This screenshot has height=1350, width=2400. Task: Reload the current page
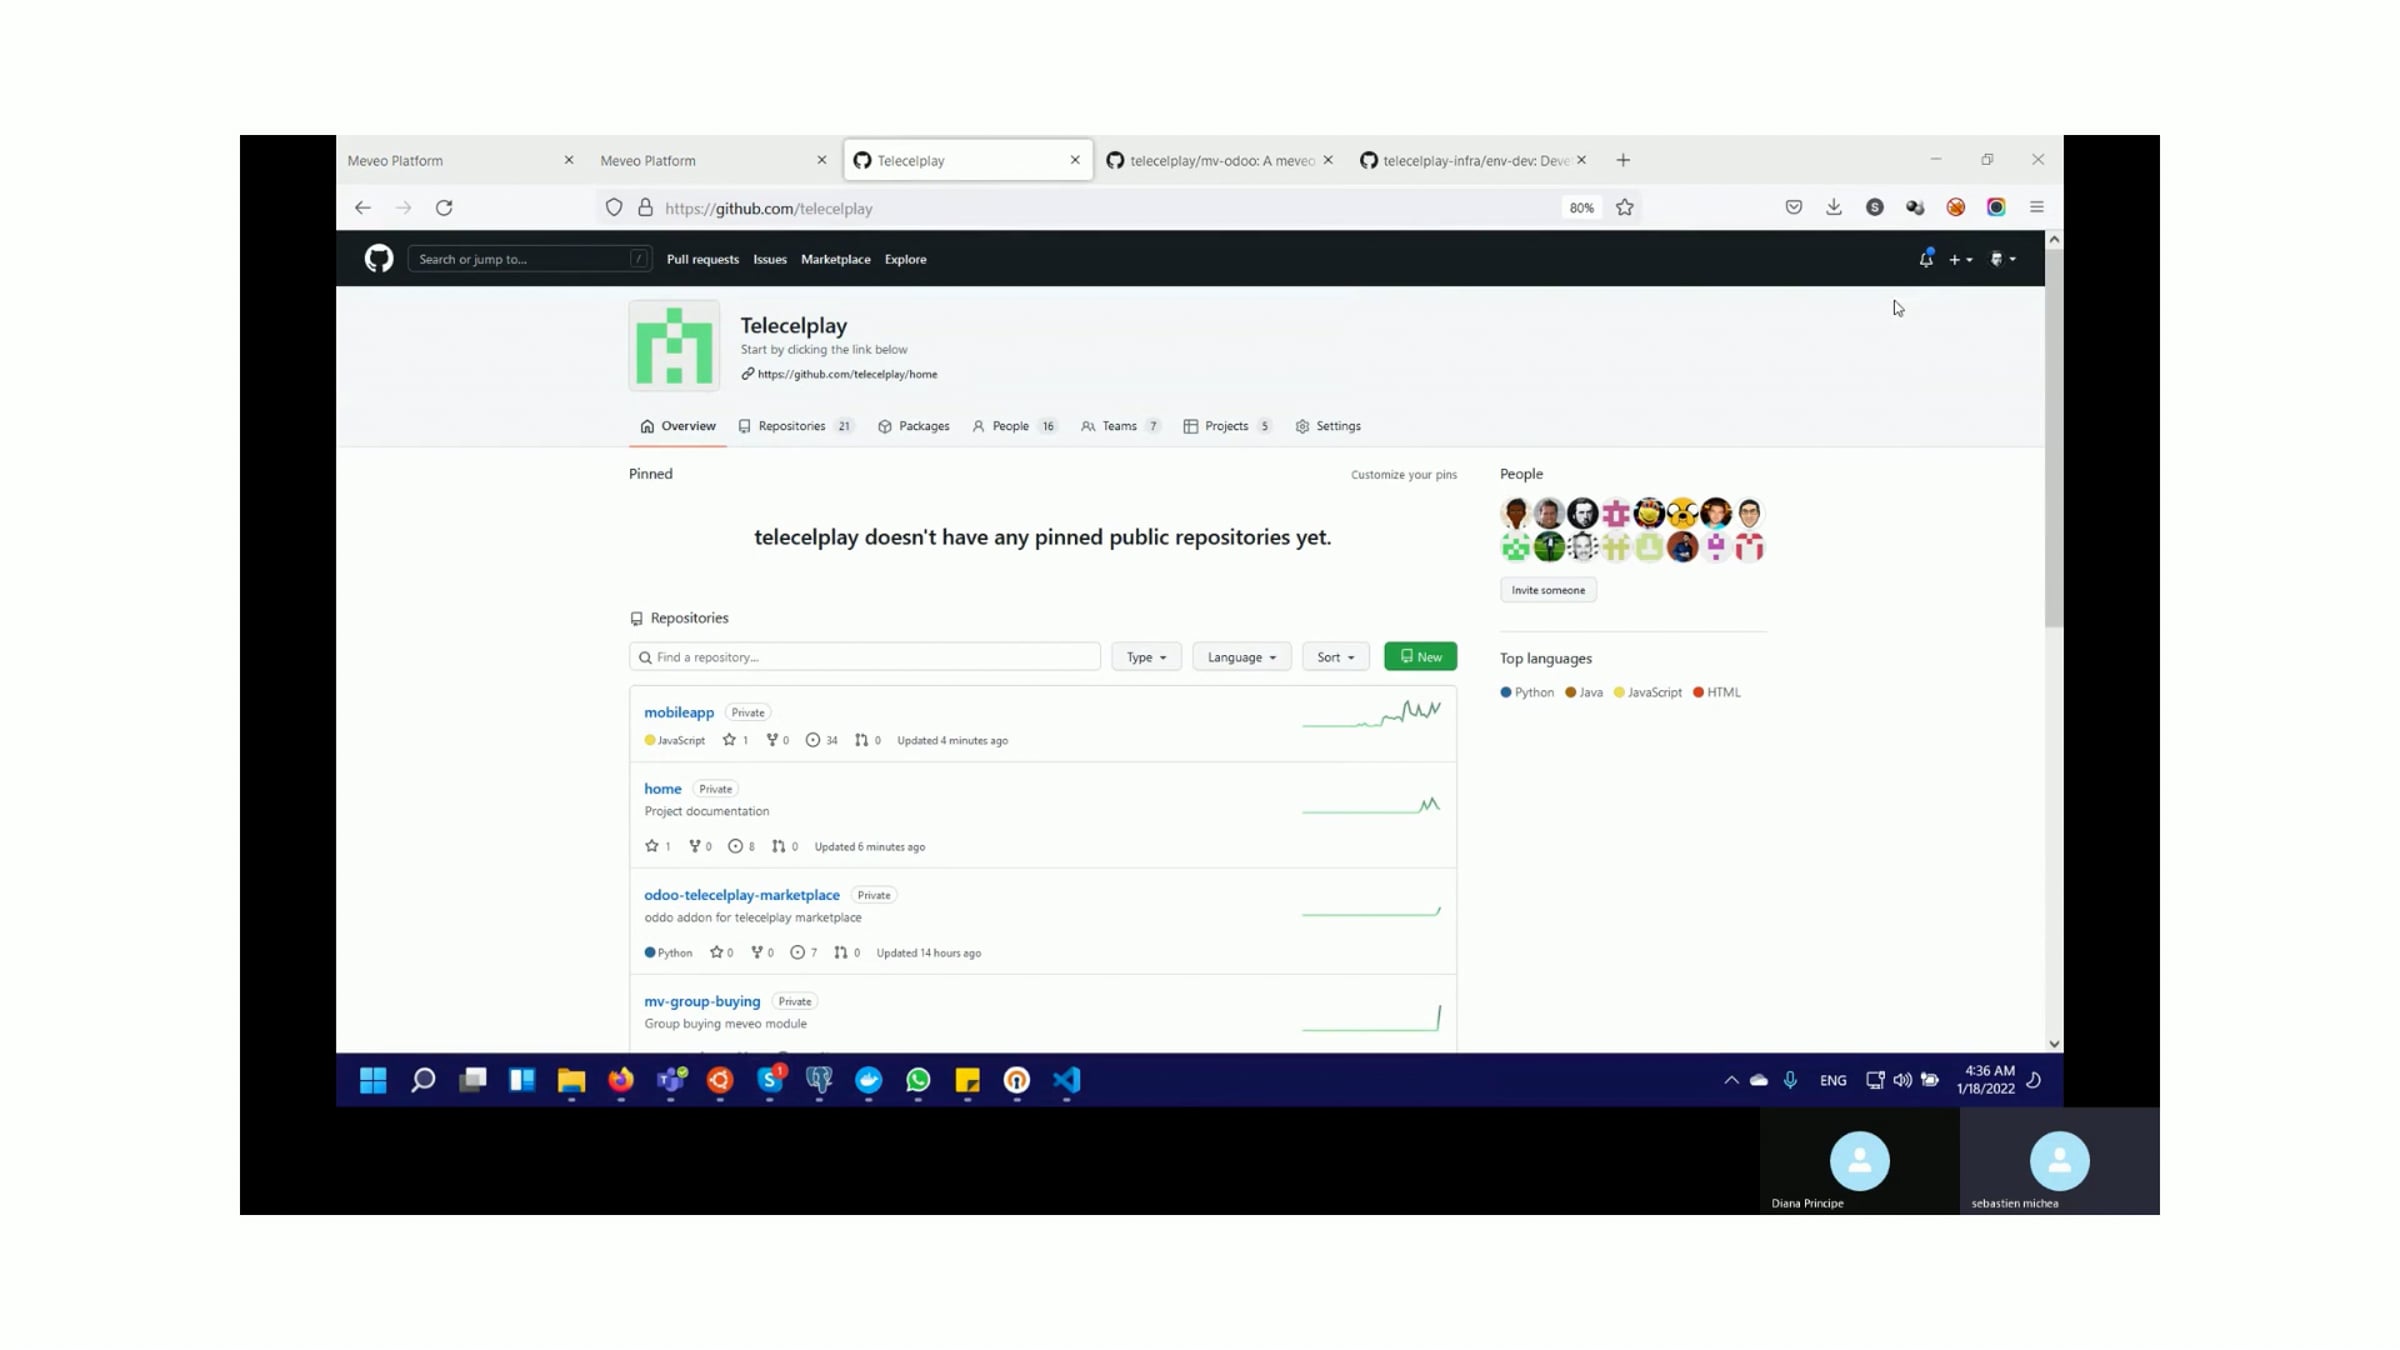click(x=444, y=208)
